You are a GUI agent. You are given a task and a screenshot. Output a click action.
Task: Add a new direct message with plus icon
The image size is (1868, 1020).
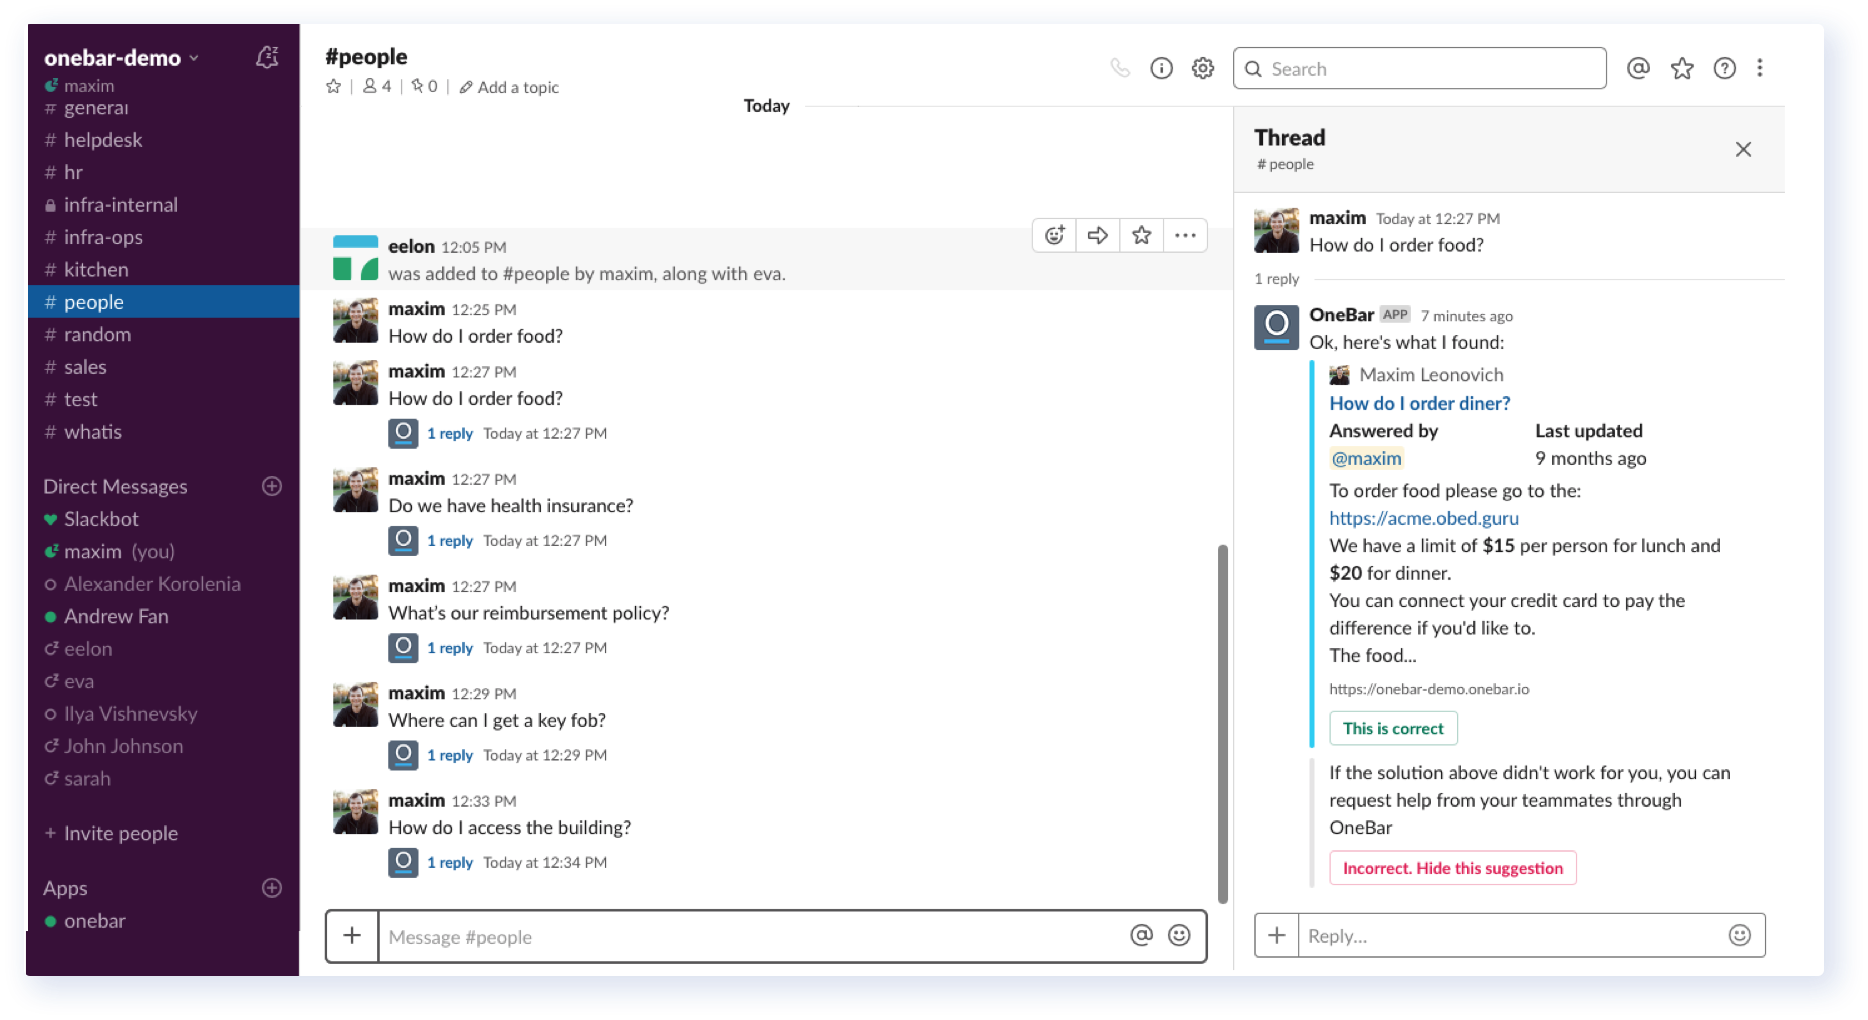click(272, 486)
